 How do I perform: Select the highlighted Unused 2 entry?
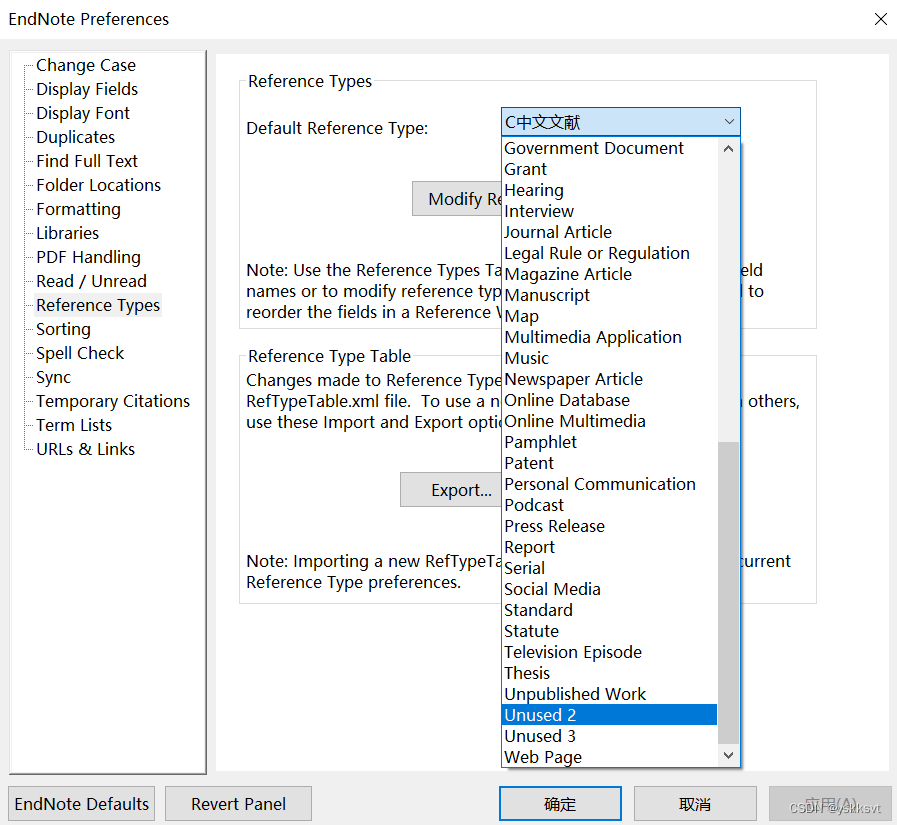point(609,715)
